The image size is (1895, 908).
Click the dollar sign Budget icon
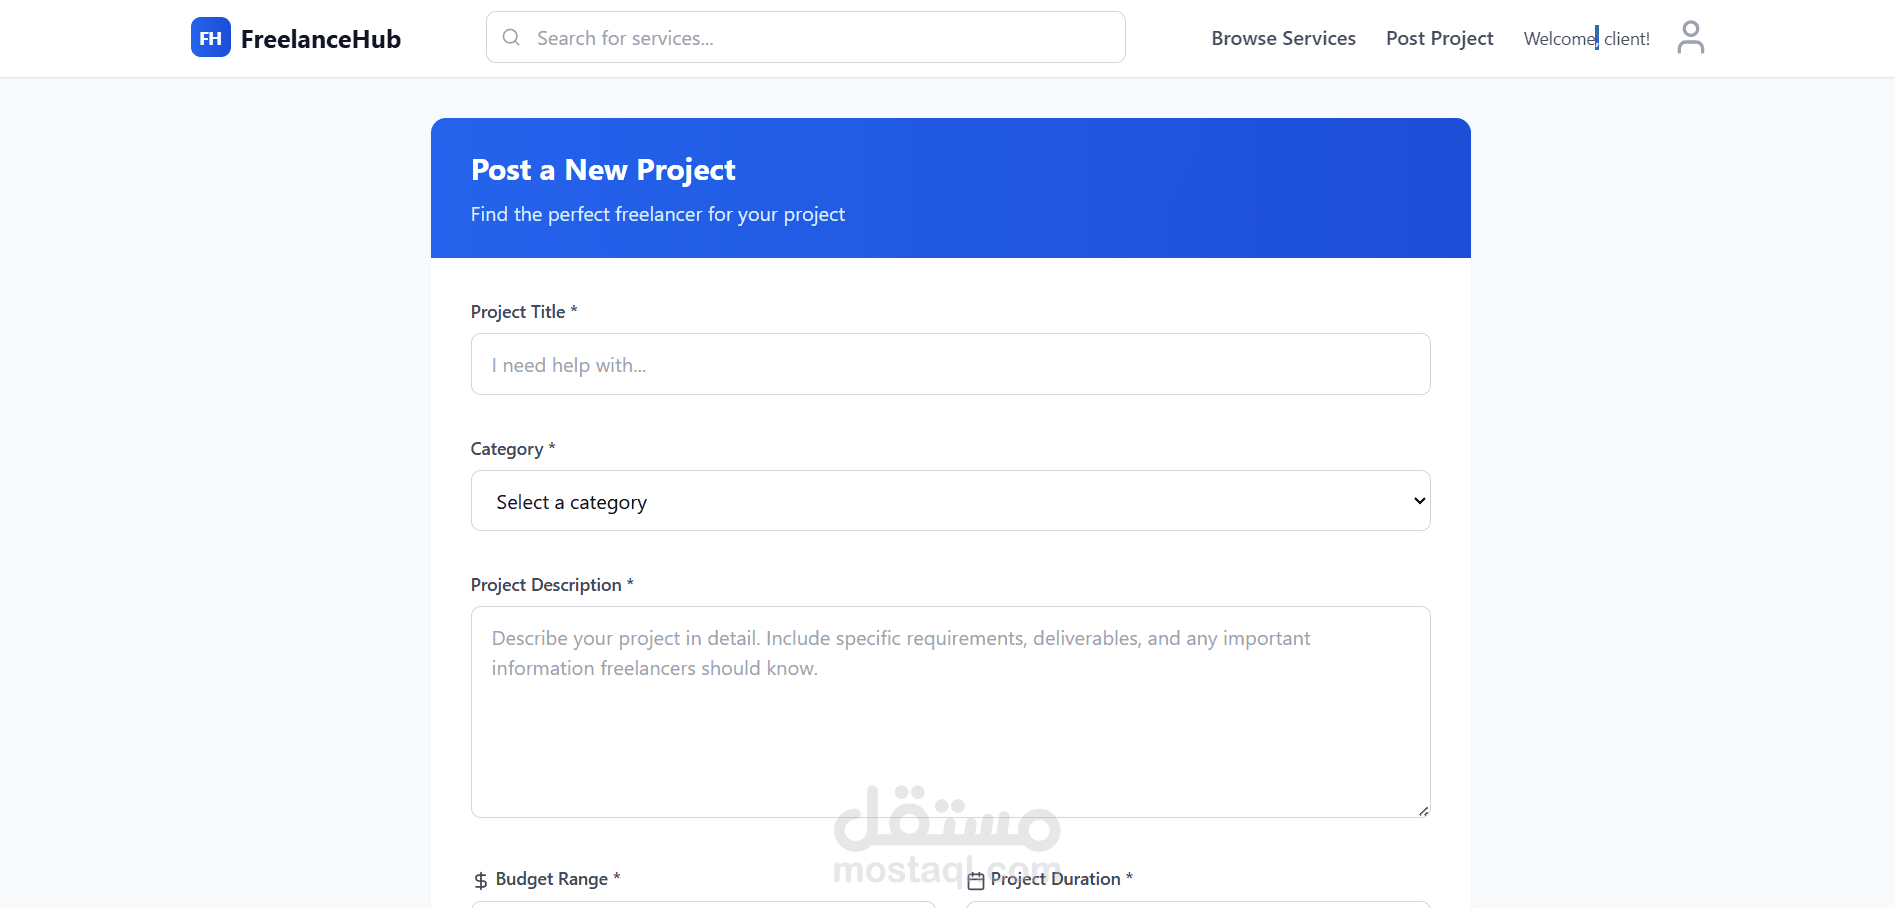(481, 880)
